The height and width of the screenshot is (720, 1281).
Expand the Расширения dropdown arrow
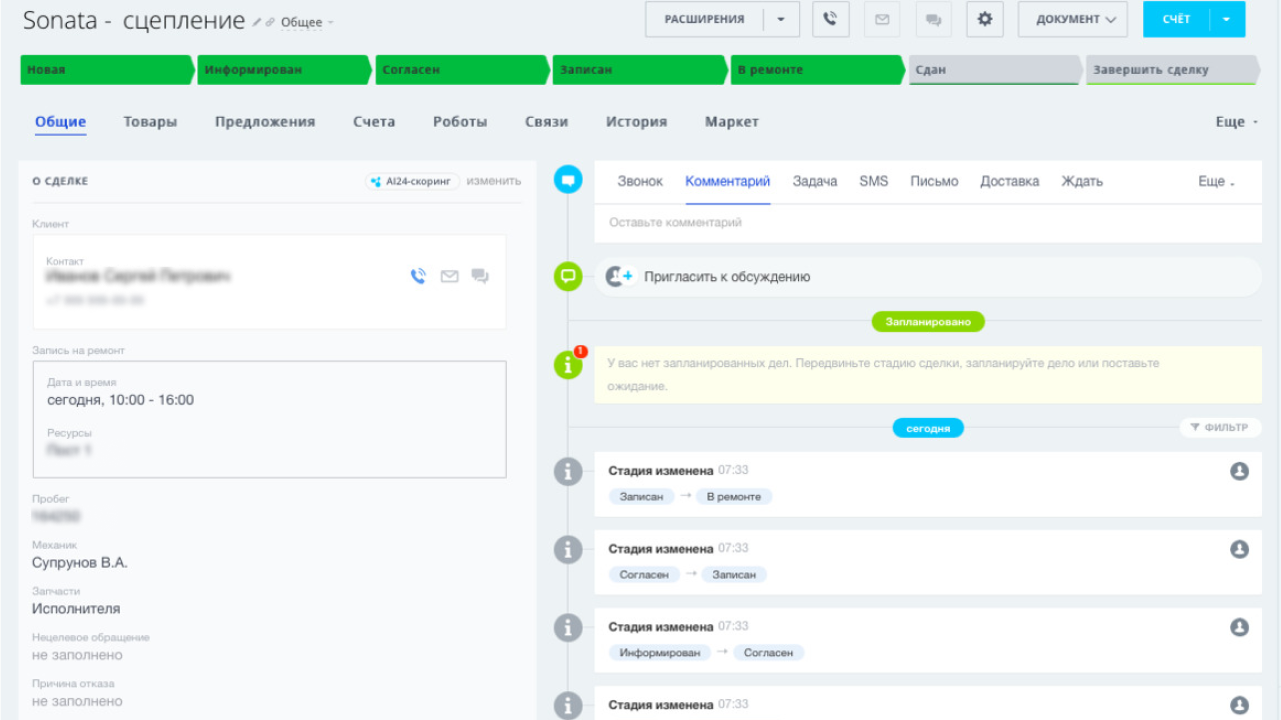pos(781,19)
